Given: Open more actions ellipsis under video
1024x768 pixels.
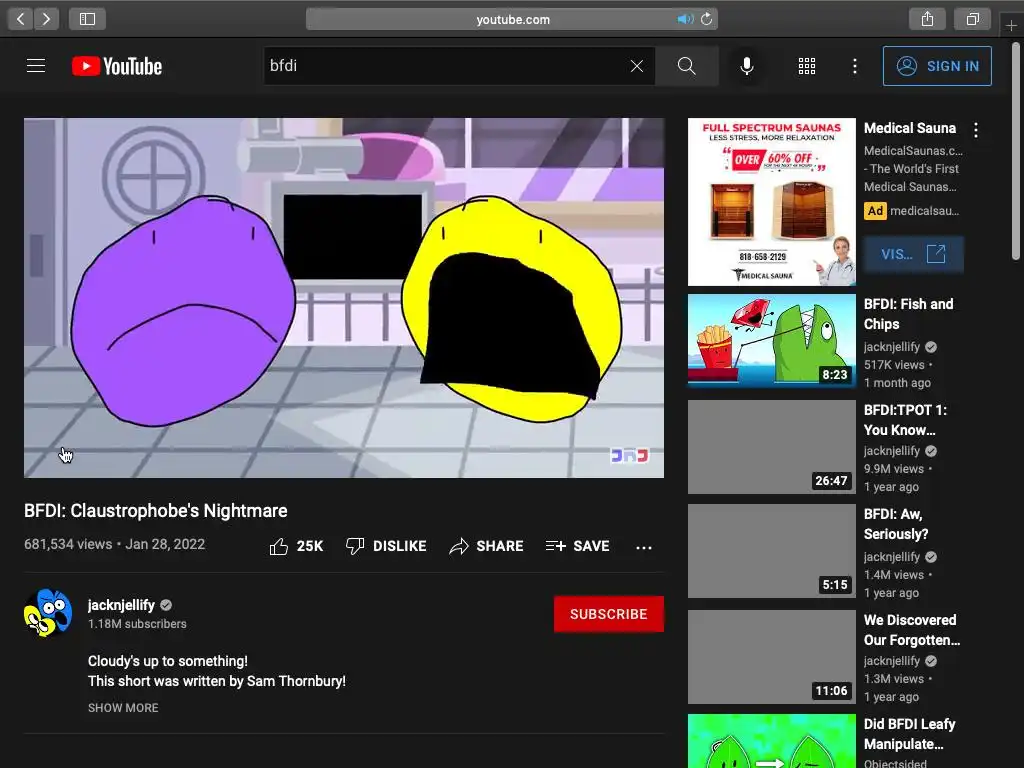Looking at the screenshot, I should [x=644, y=547].
